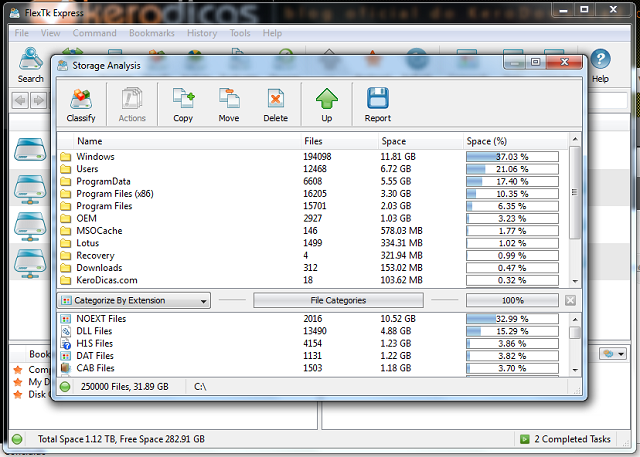640x457 pixels.
Task: Click the Total Space 1.12 TB status text
Action: pos(121,439)
